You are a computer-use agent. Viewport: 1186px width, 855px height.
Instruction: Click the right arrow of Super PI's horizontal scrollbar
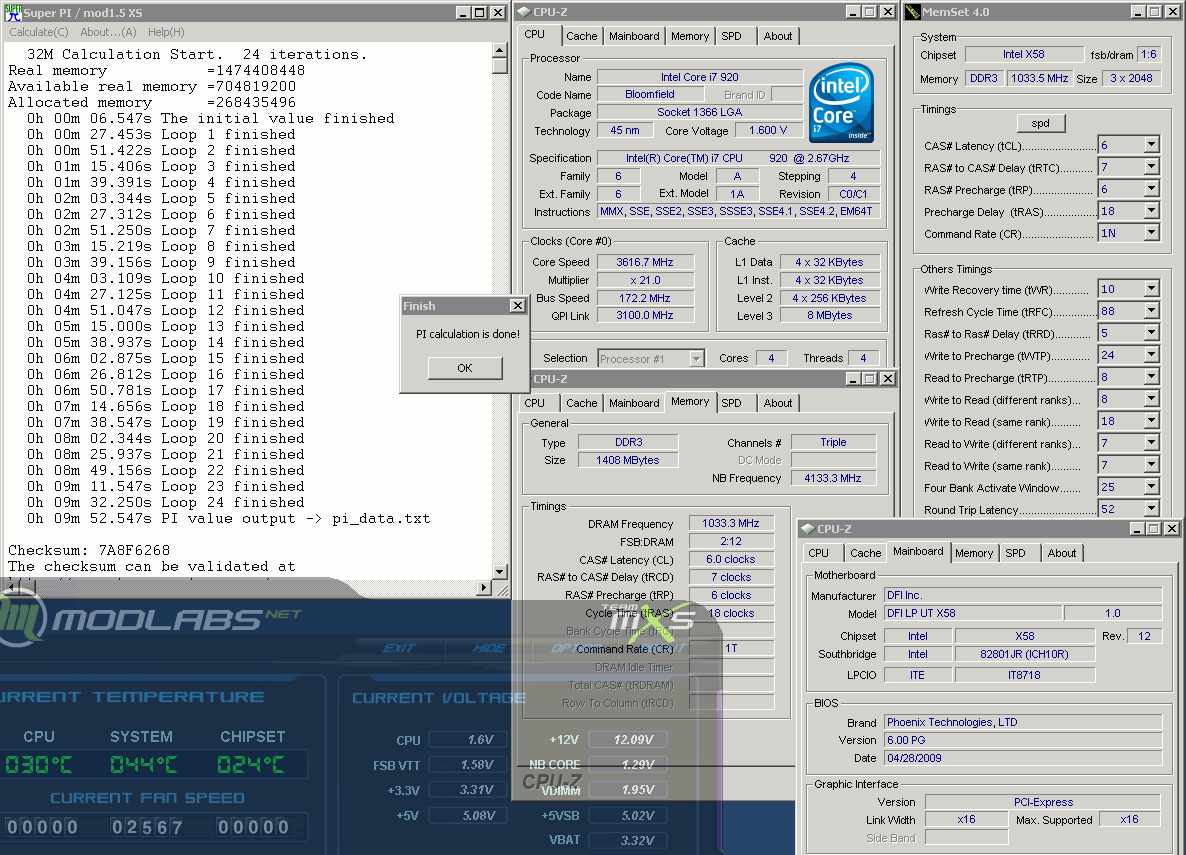(485, 587)
